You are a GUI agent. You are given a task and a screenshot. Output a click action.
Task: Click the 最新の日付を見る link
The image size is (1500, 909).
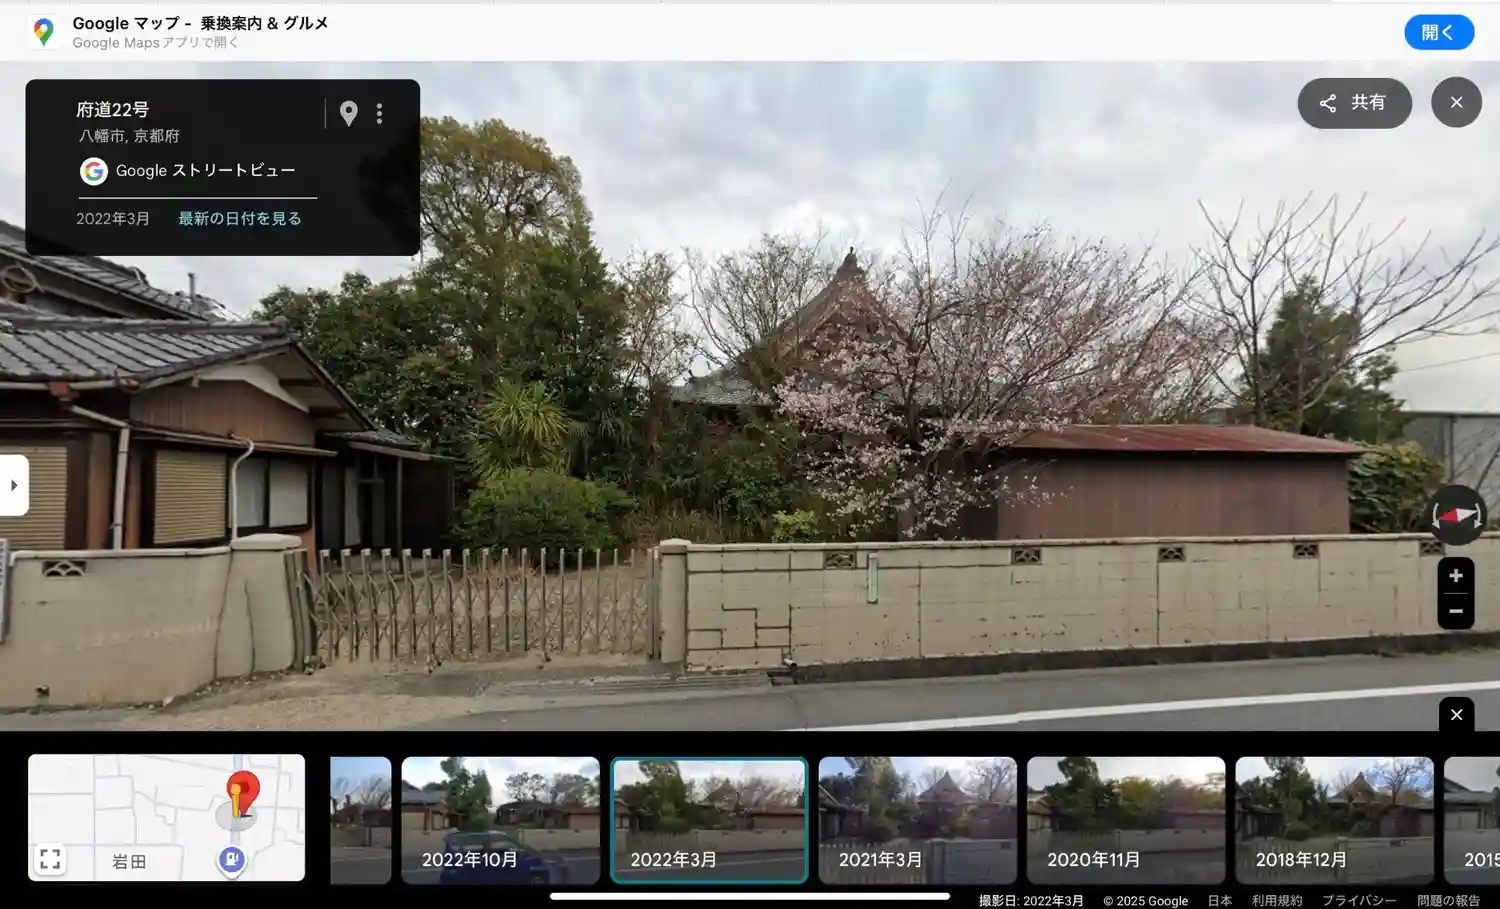239,218
